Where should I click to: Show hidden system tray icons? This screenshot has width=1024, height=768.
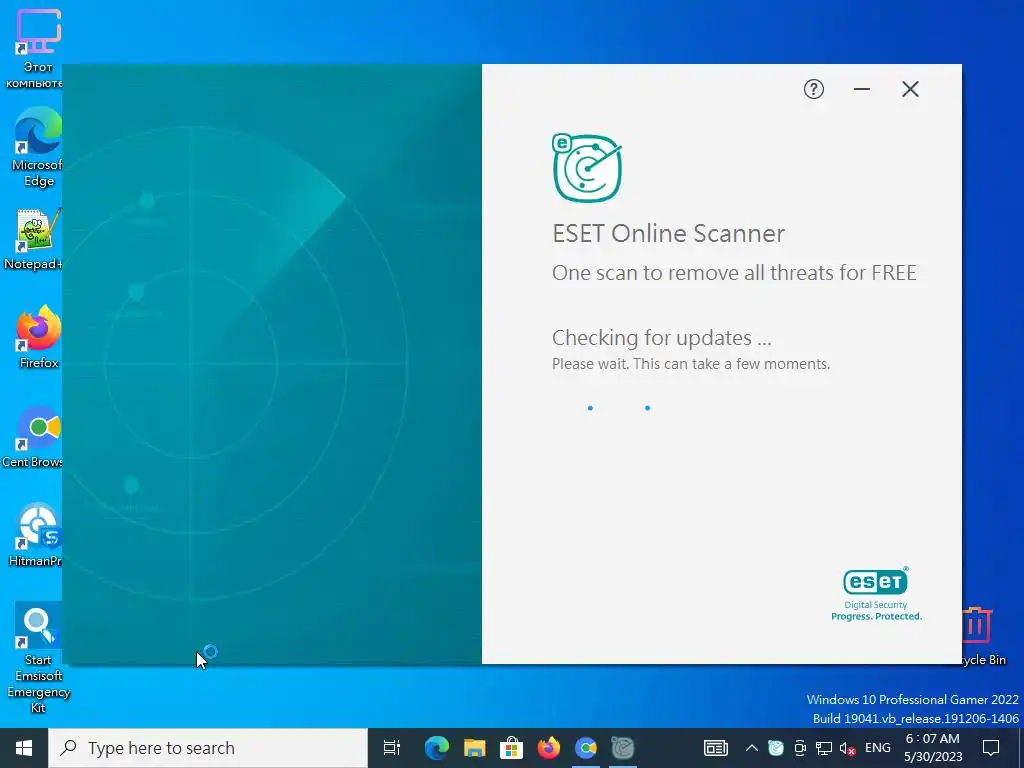pos(752,748)
